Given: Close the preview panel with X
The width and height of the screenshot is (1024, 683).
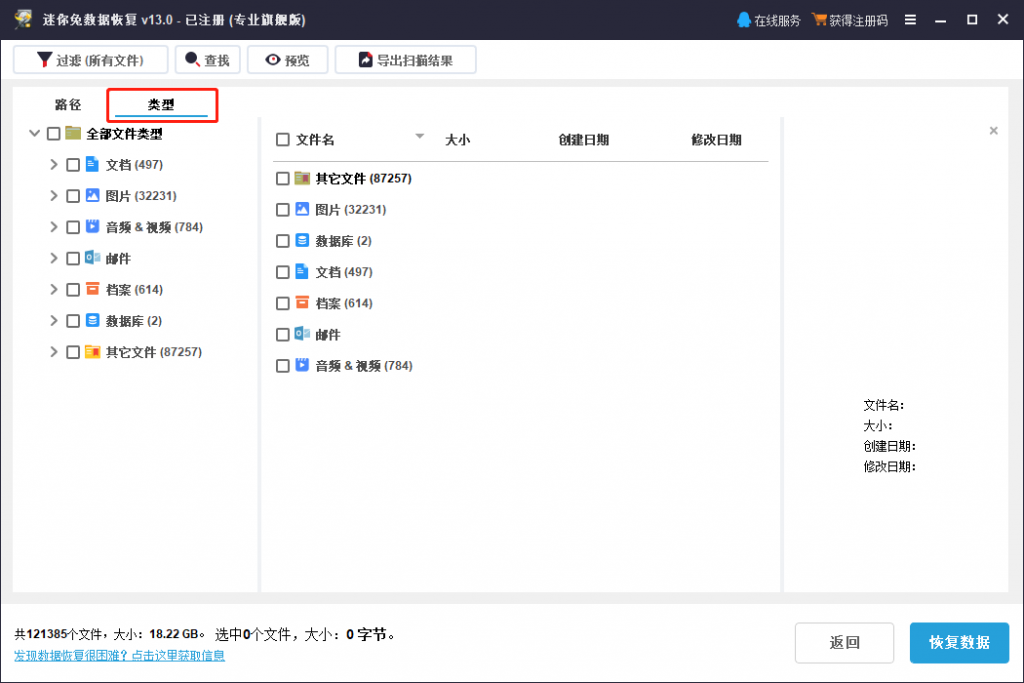Looking at the screenshot, I should pos(993,131).
